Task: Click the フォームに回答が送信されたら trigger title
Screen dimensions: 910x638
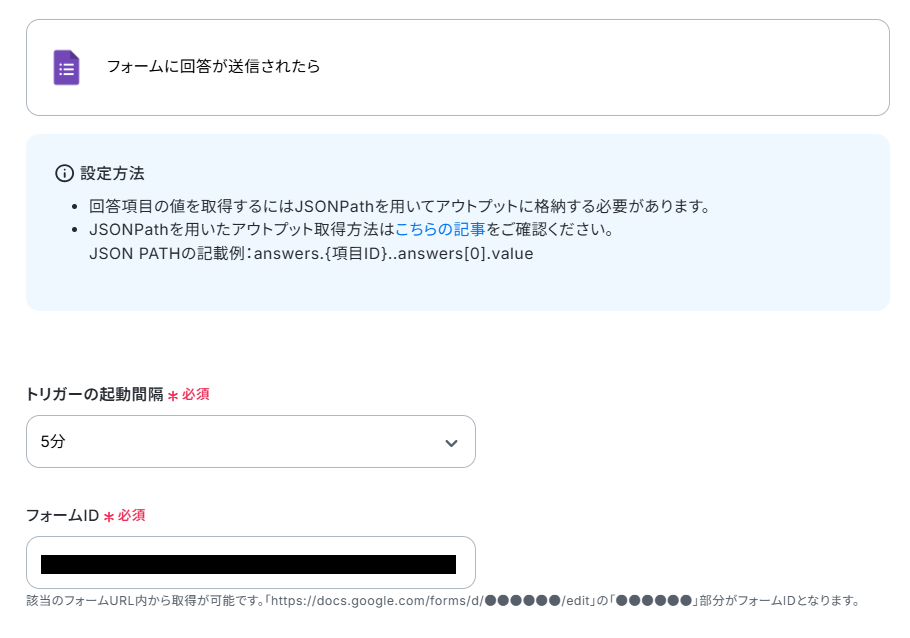Action: click(x=213, y=66)
